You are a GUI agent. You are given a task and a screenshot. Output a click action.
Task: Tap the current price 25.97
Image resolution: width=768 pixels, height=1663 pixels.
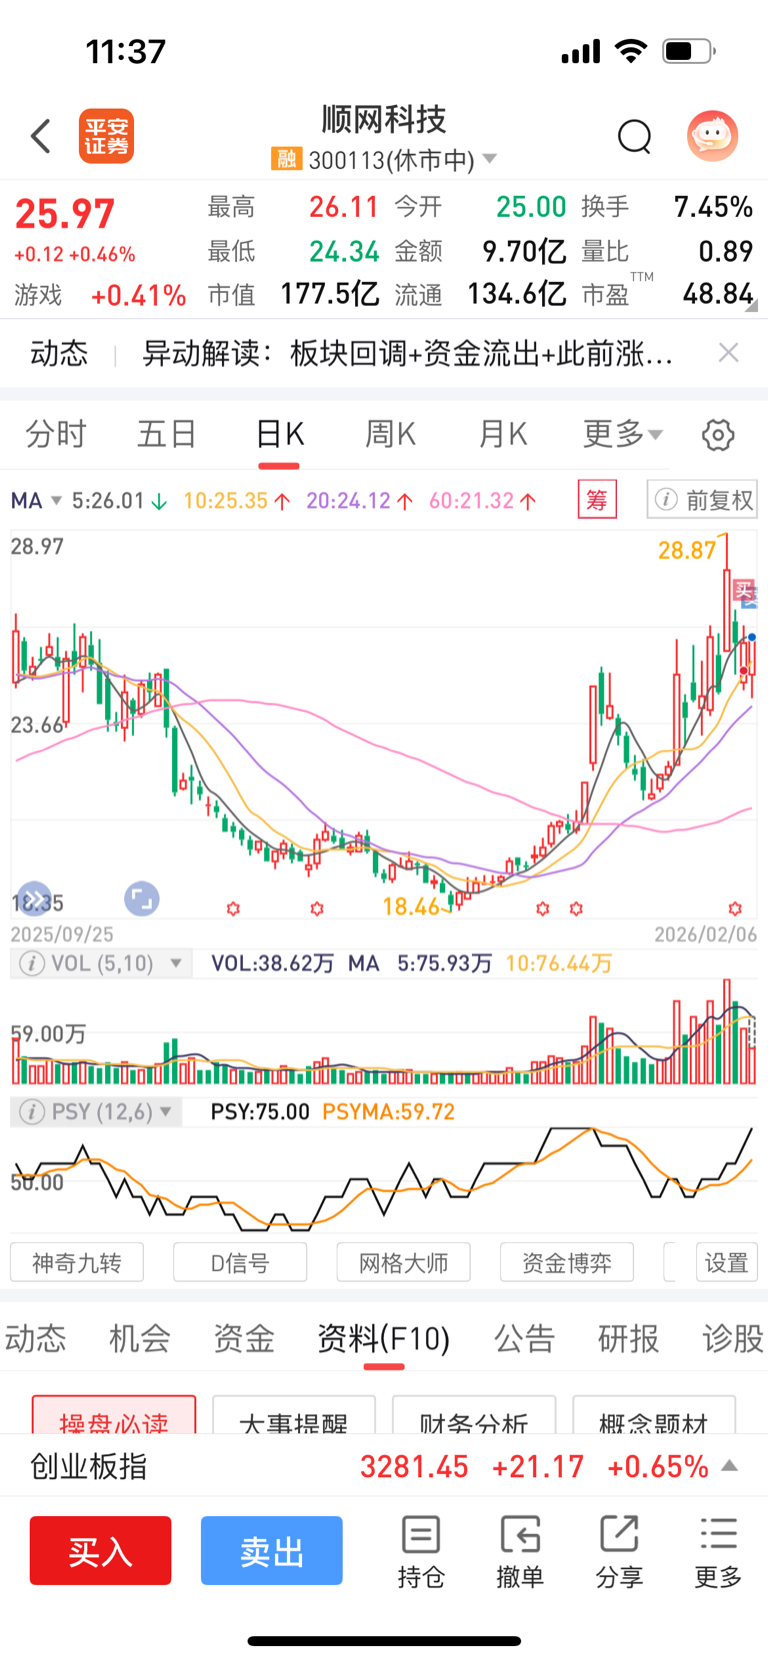(65, 214)
